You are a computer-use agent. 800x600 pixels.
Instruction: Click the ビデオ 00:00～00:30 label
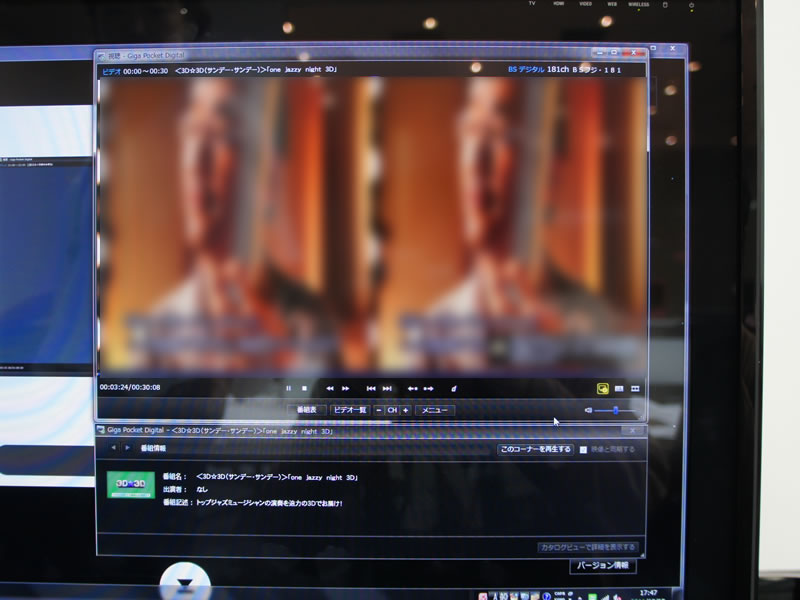(x=135, y=71)
